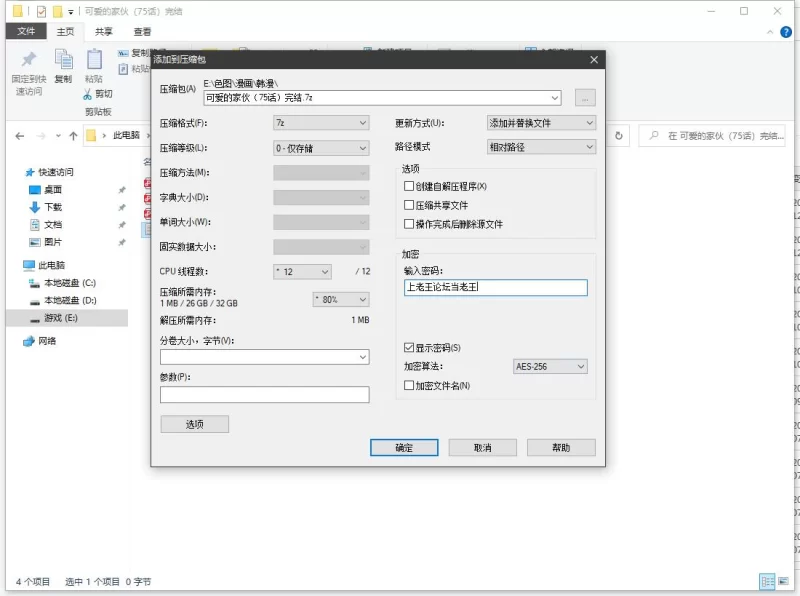This screenshot has height=596, width=800.
Task: Click the Copy icon in ribbon
Action: 63,60
